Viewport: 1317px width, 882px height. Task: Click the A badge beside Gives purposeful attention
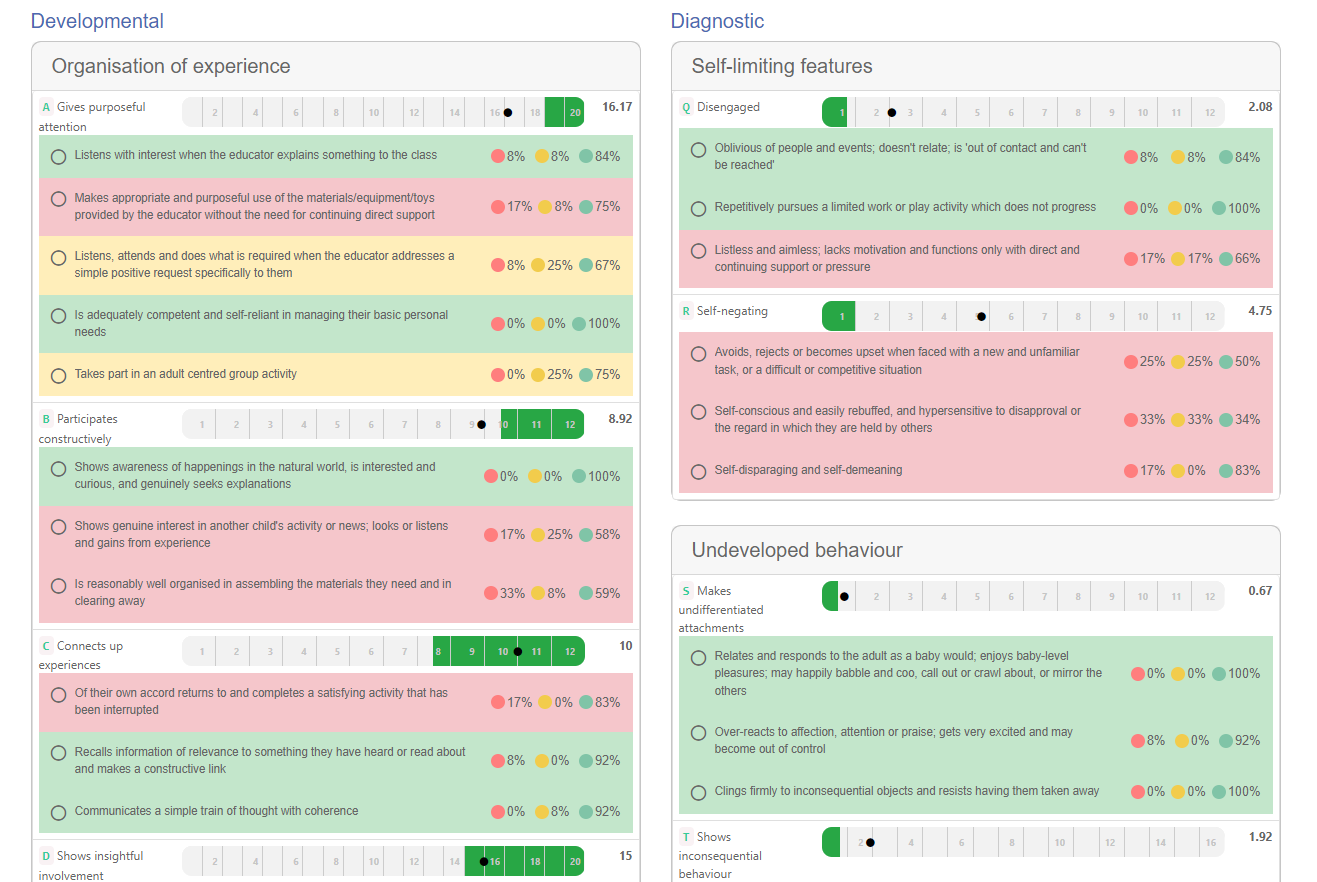(46, 107)
